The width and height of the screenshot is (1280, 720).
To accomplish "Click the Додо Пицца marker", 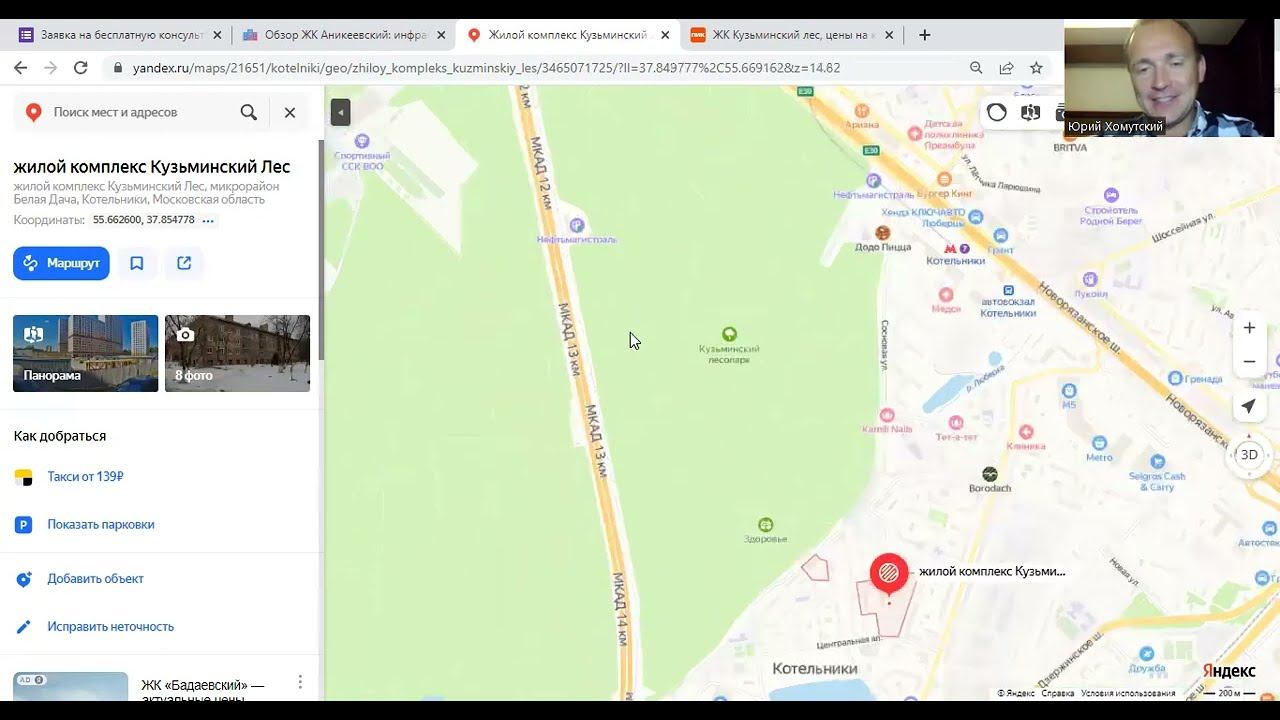I will [x=882, y=233].
